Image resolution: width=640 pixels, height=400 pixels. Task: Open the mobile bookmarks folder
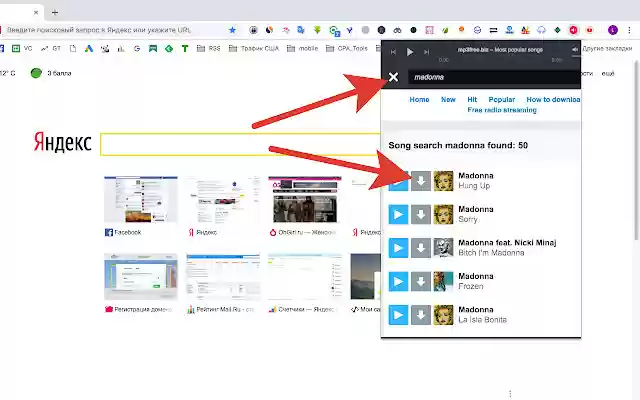302,49
